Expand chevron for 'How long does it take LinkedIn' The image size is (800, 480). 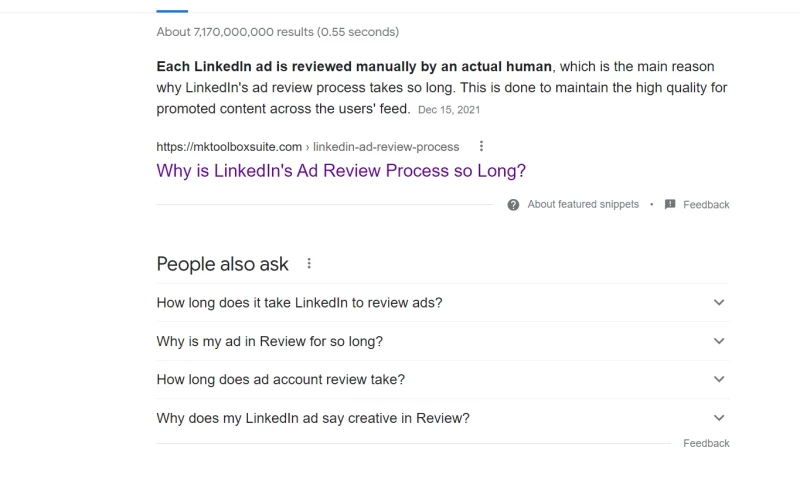[718, 302]
